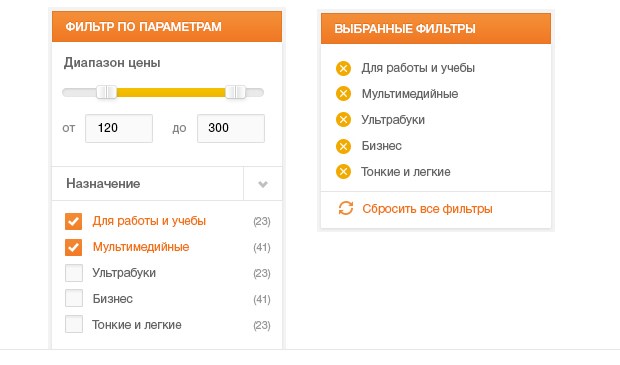Remove the Мультимедийные selected filter icon

click(x=343, y=94)
